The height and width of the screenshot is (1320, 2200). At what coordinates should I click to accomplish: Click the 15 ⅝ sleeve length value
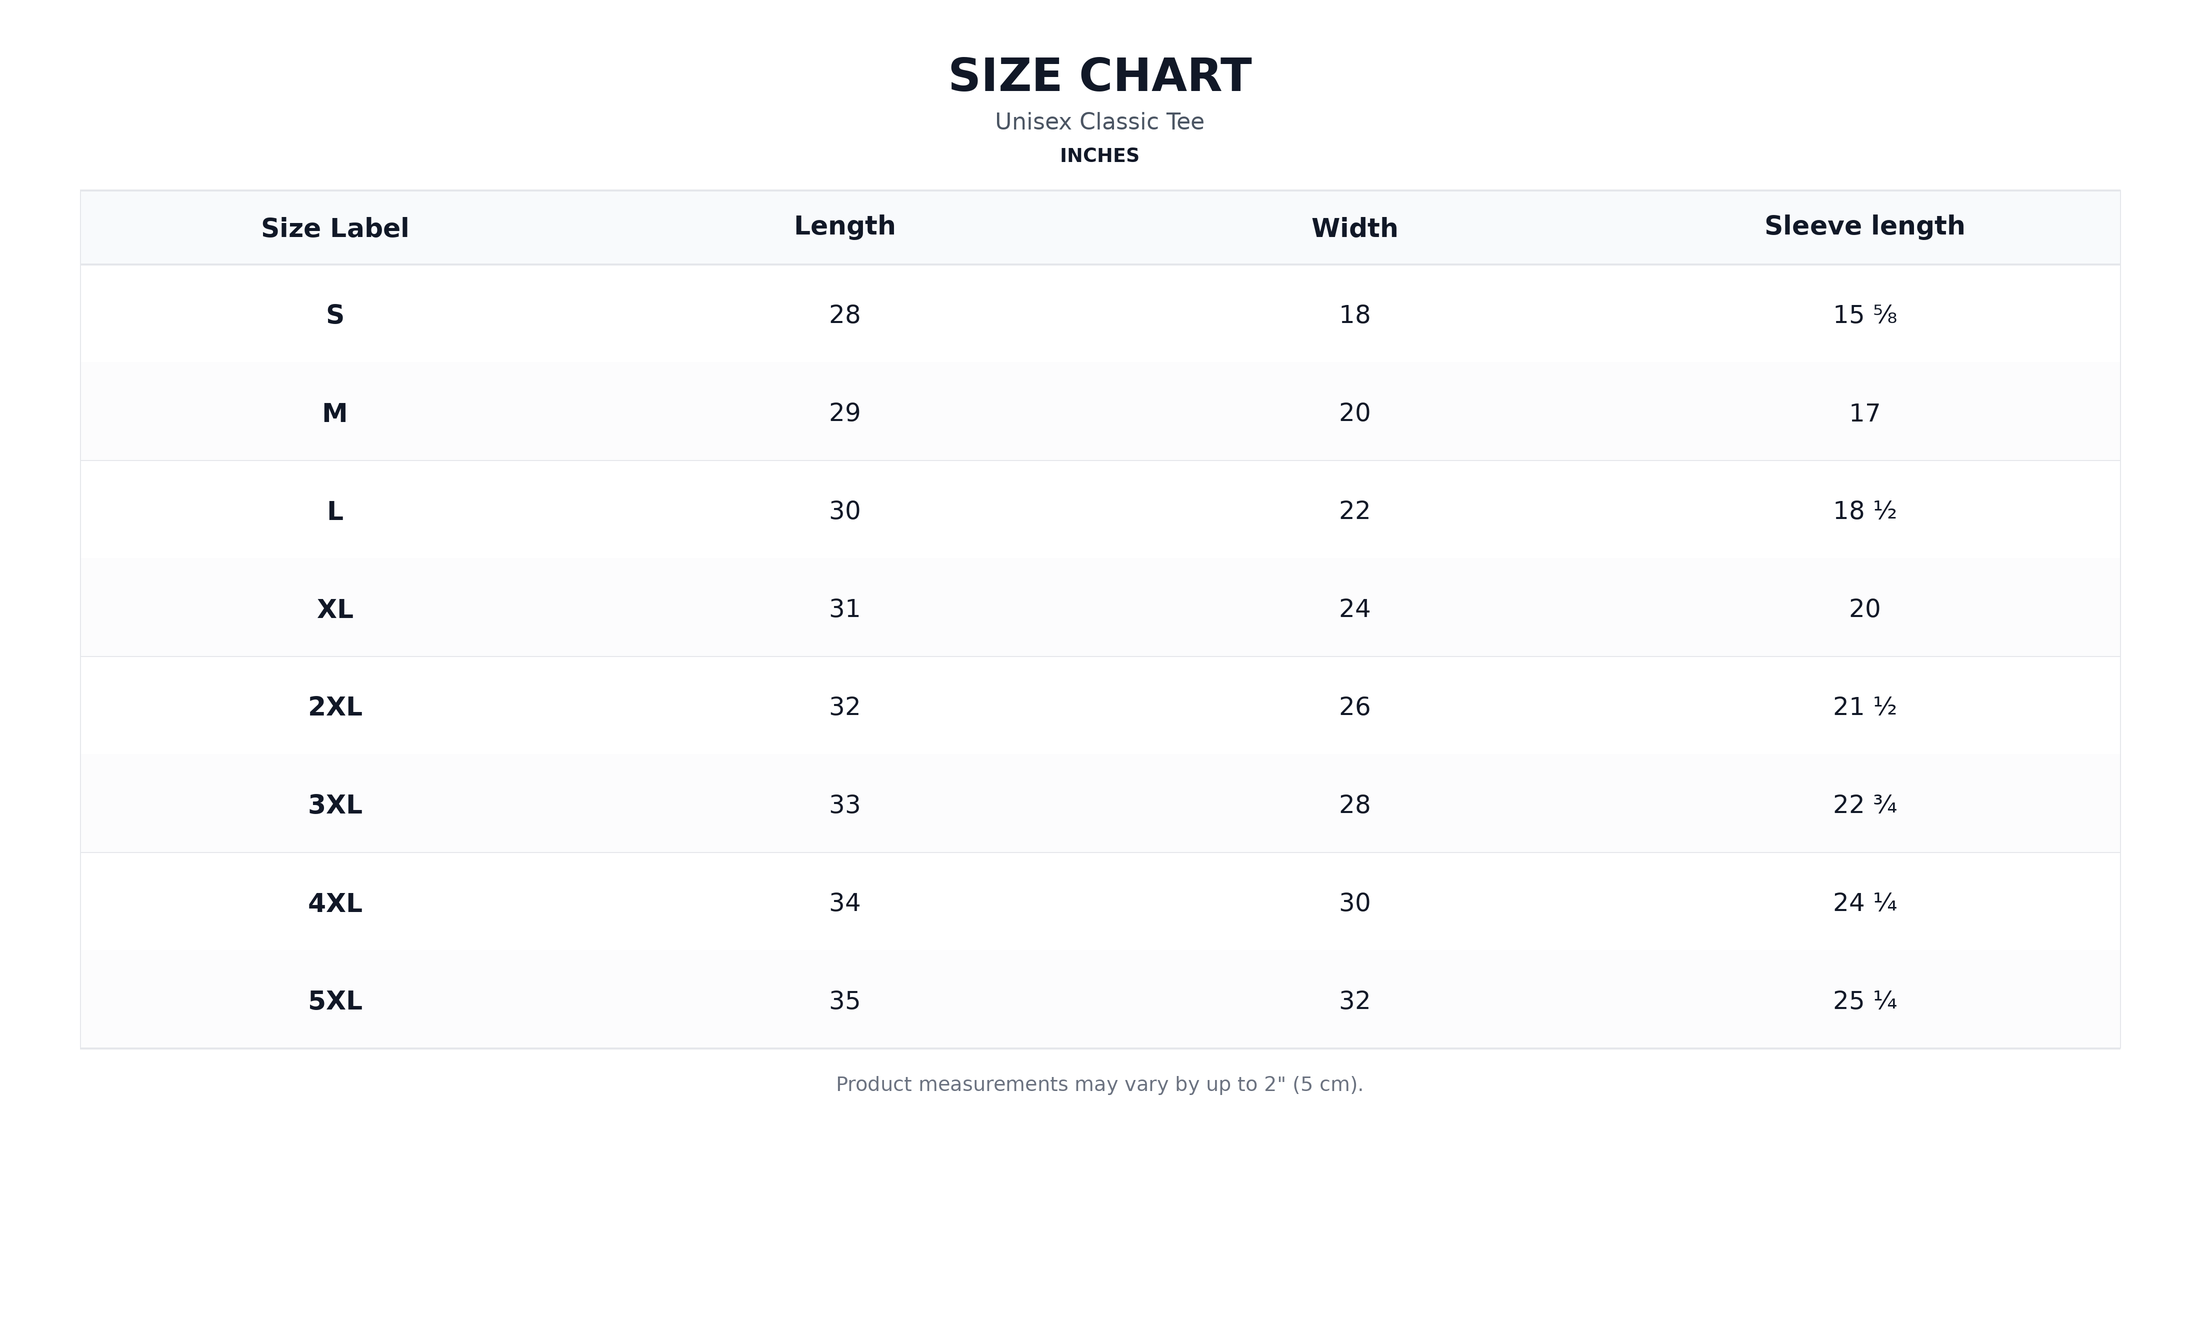click(x=1864, y=315)
